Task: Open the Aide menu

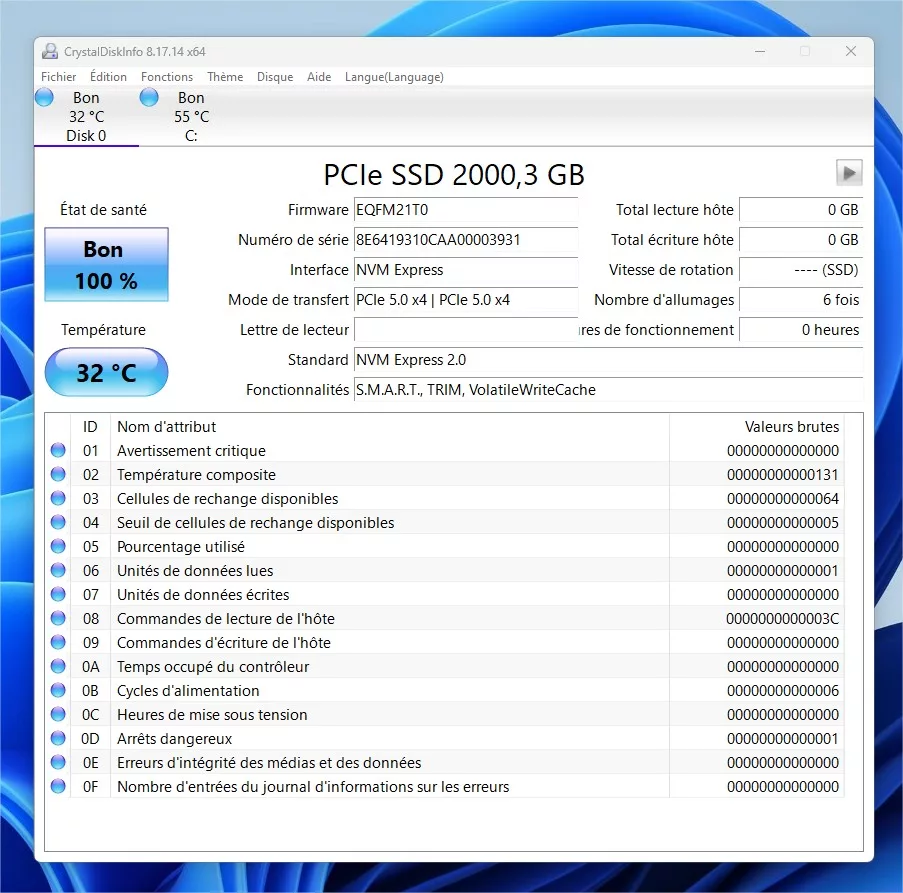Action: 319,77
